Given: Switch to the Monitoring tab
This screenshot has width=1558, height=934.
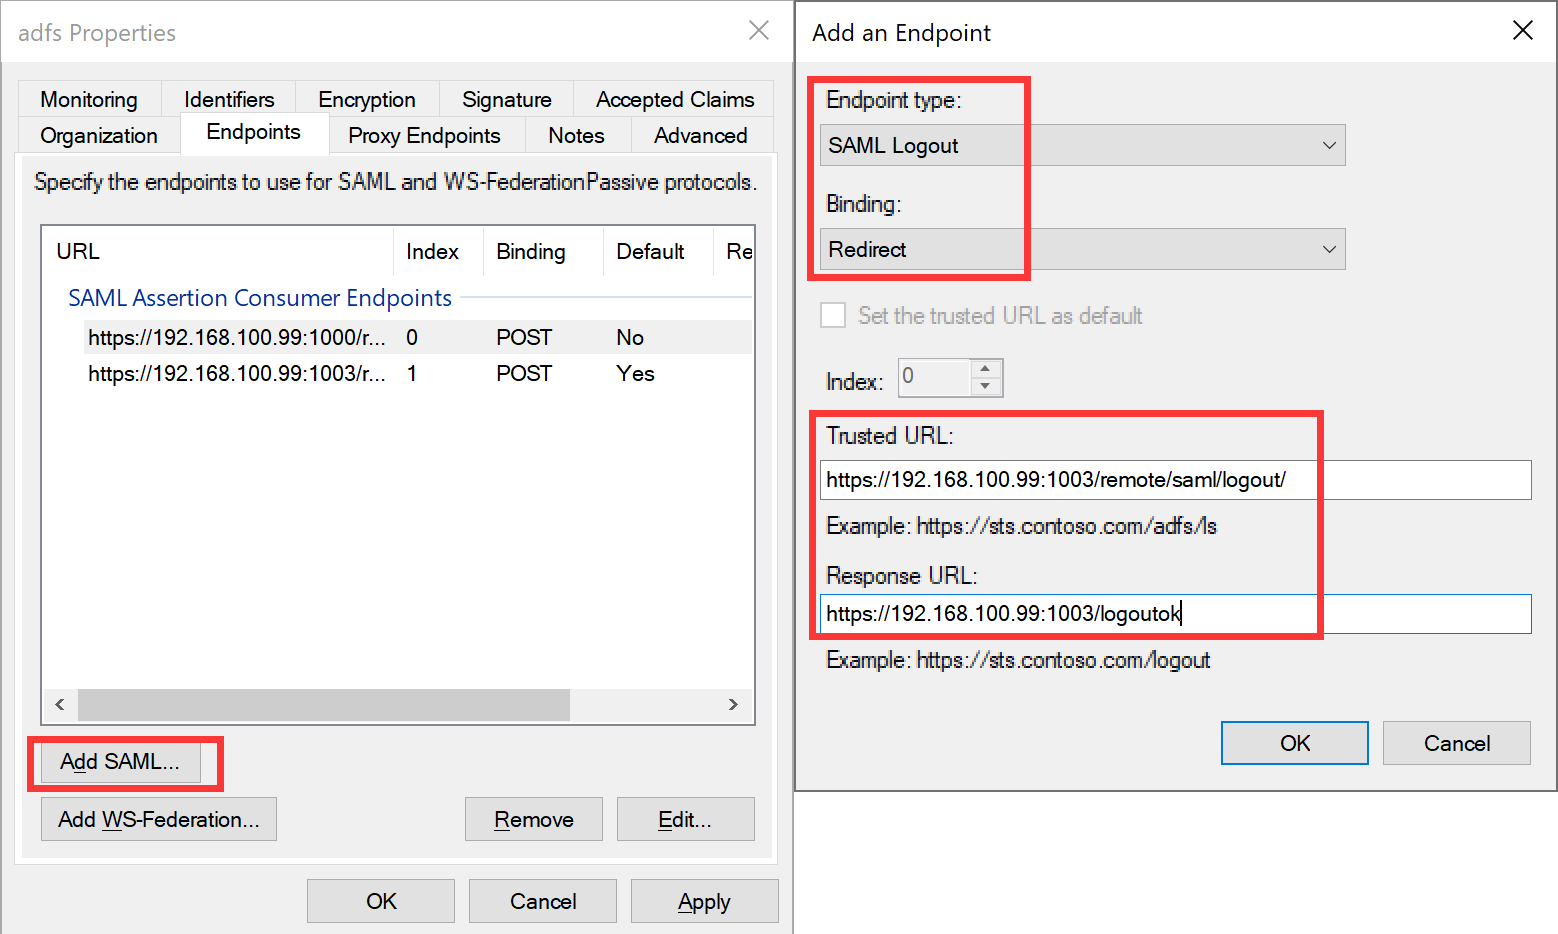Looking at the screenshot, I should 89,99.
